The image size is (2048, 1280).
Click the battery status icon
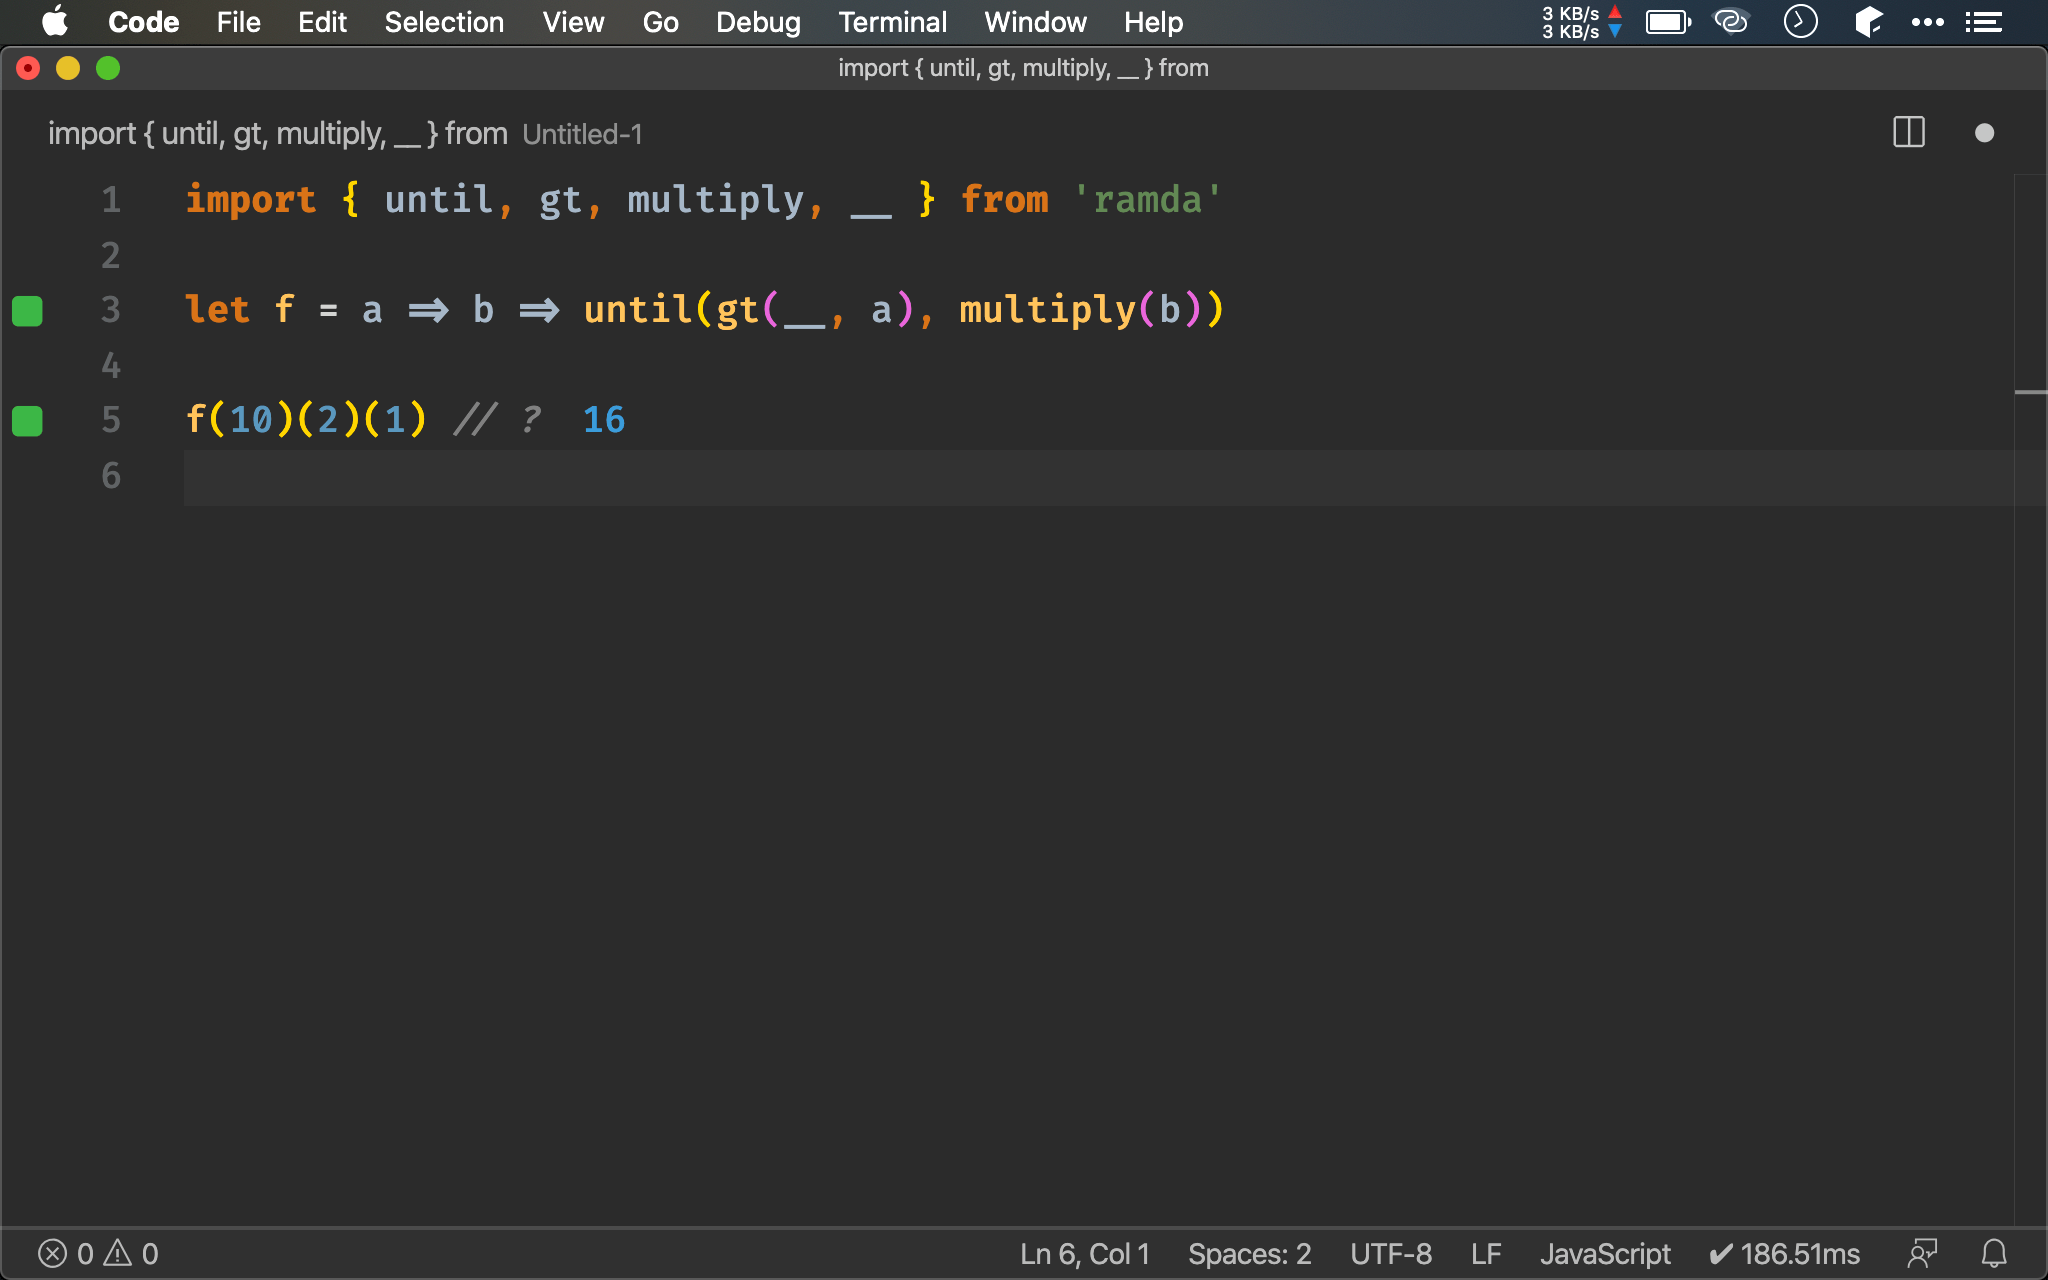coord(1668,22)
